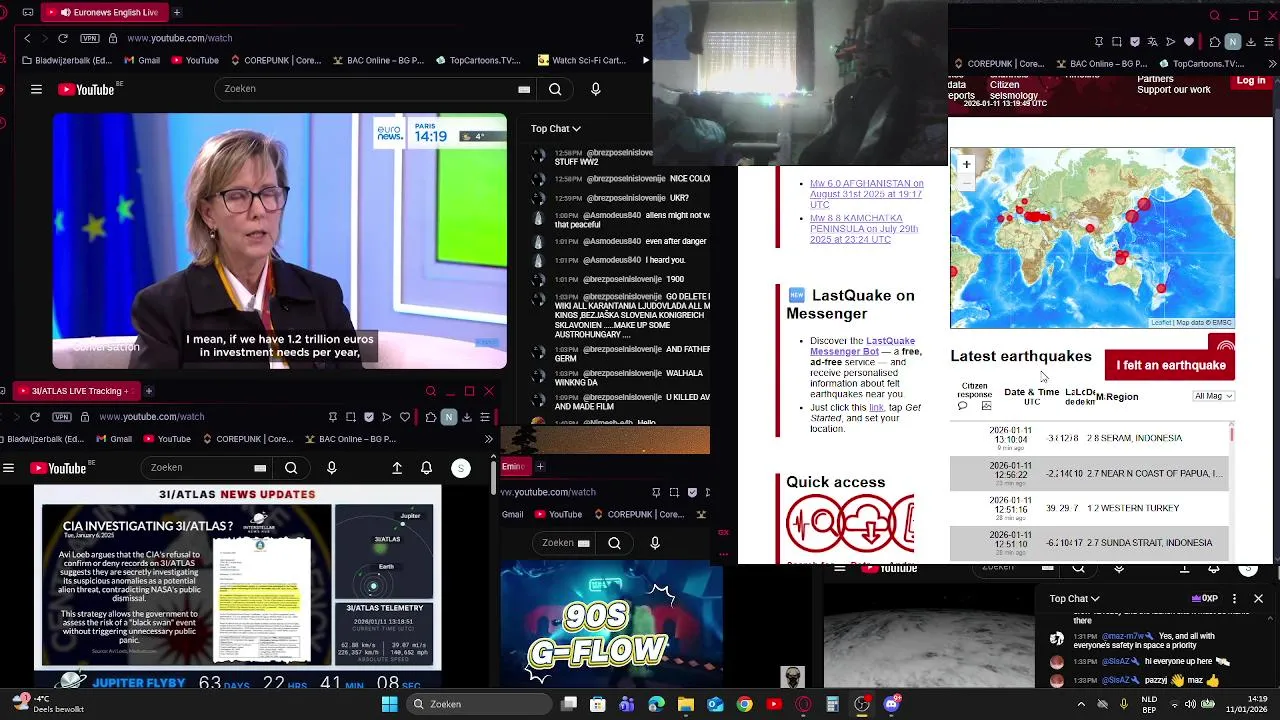The width and height of the screenshot is (1280, 720).
Task: Click the Log in button on earthquake site
Action: (x=1250, y=81)
